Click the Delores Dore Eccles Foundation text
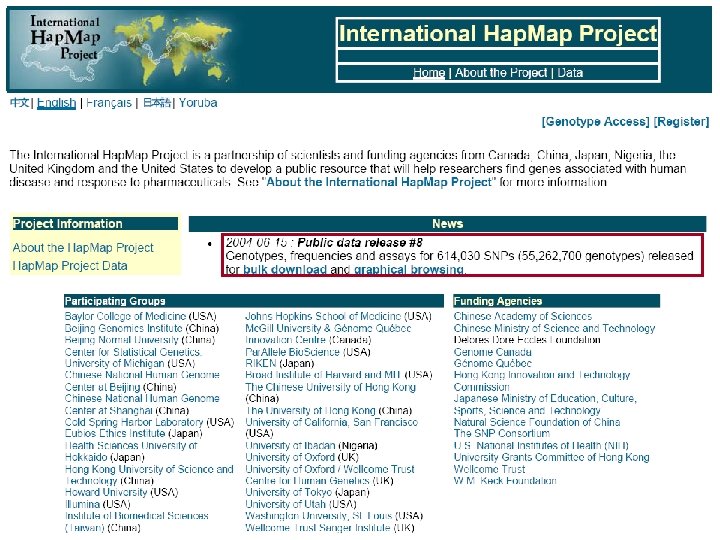This screenshot has width=720, height=540. (527, 340)
